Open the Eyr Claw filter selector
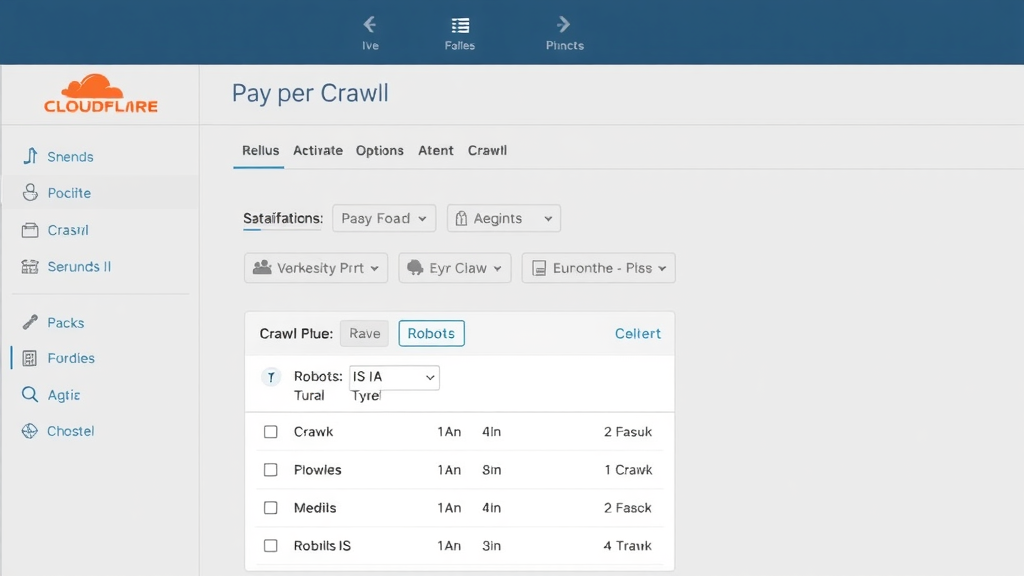 click(454, 267)
